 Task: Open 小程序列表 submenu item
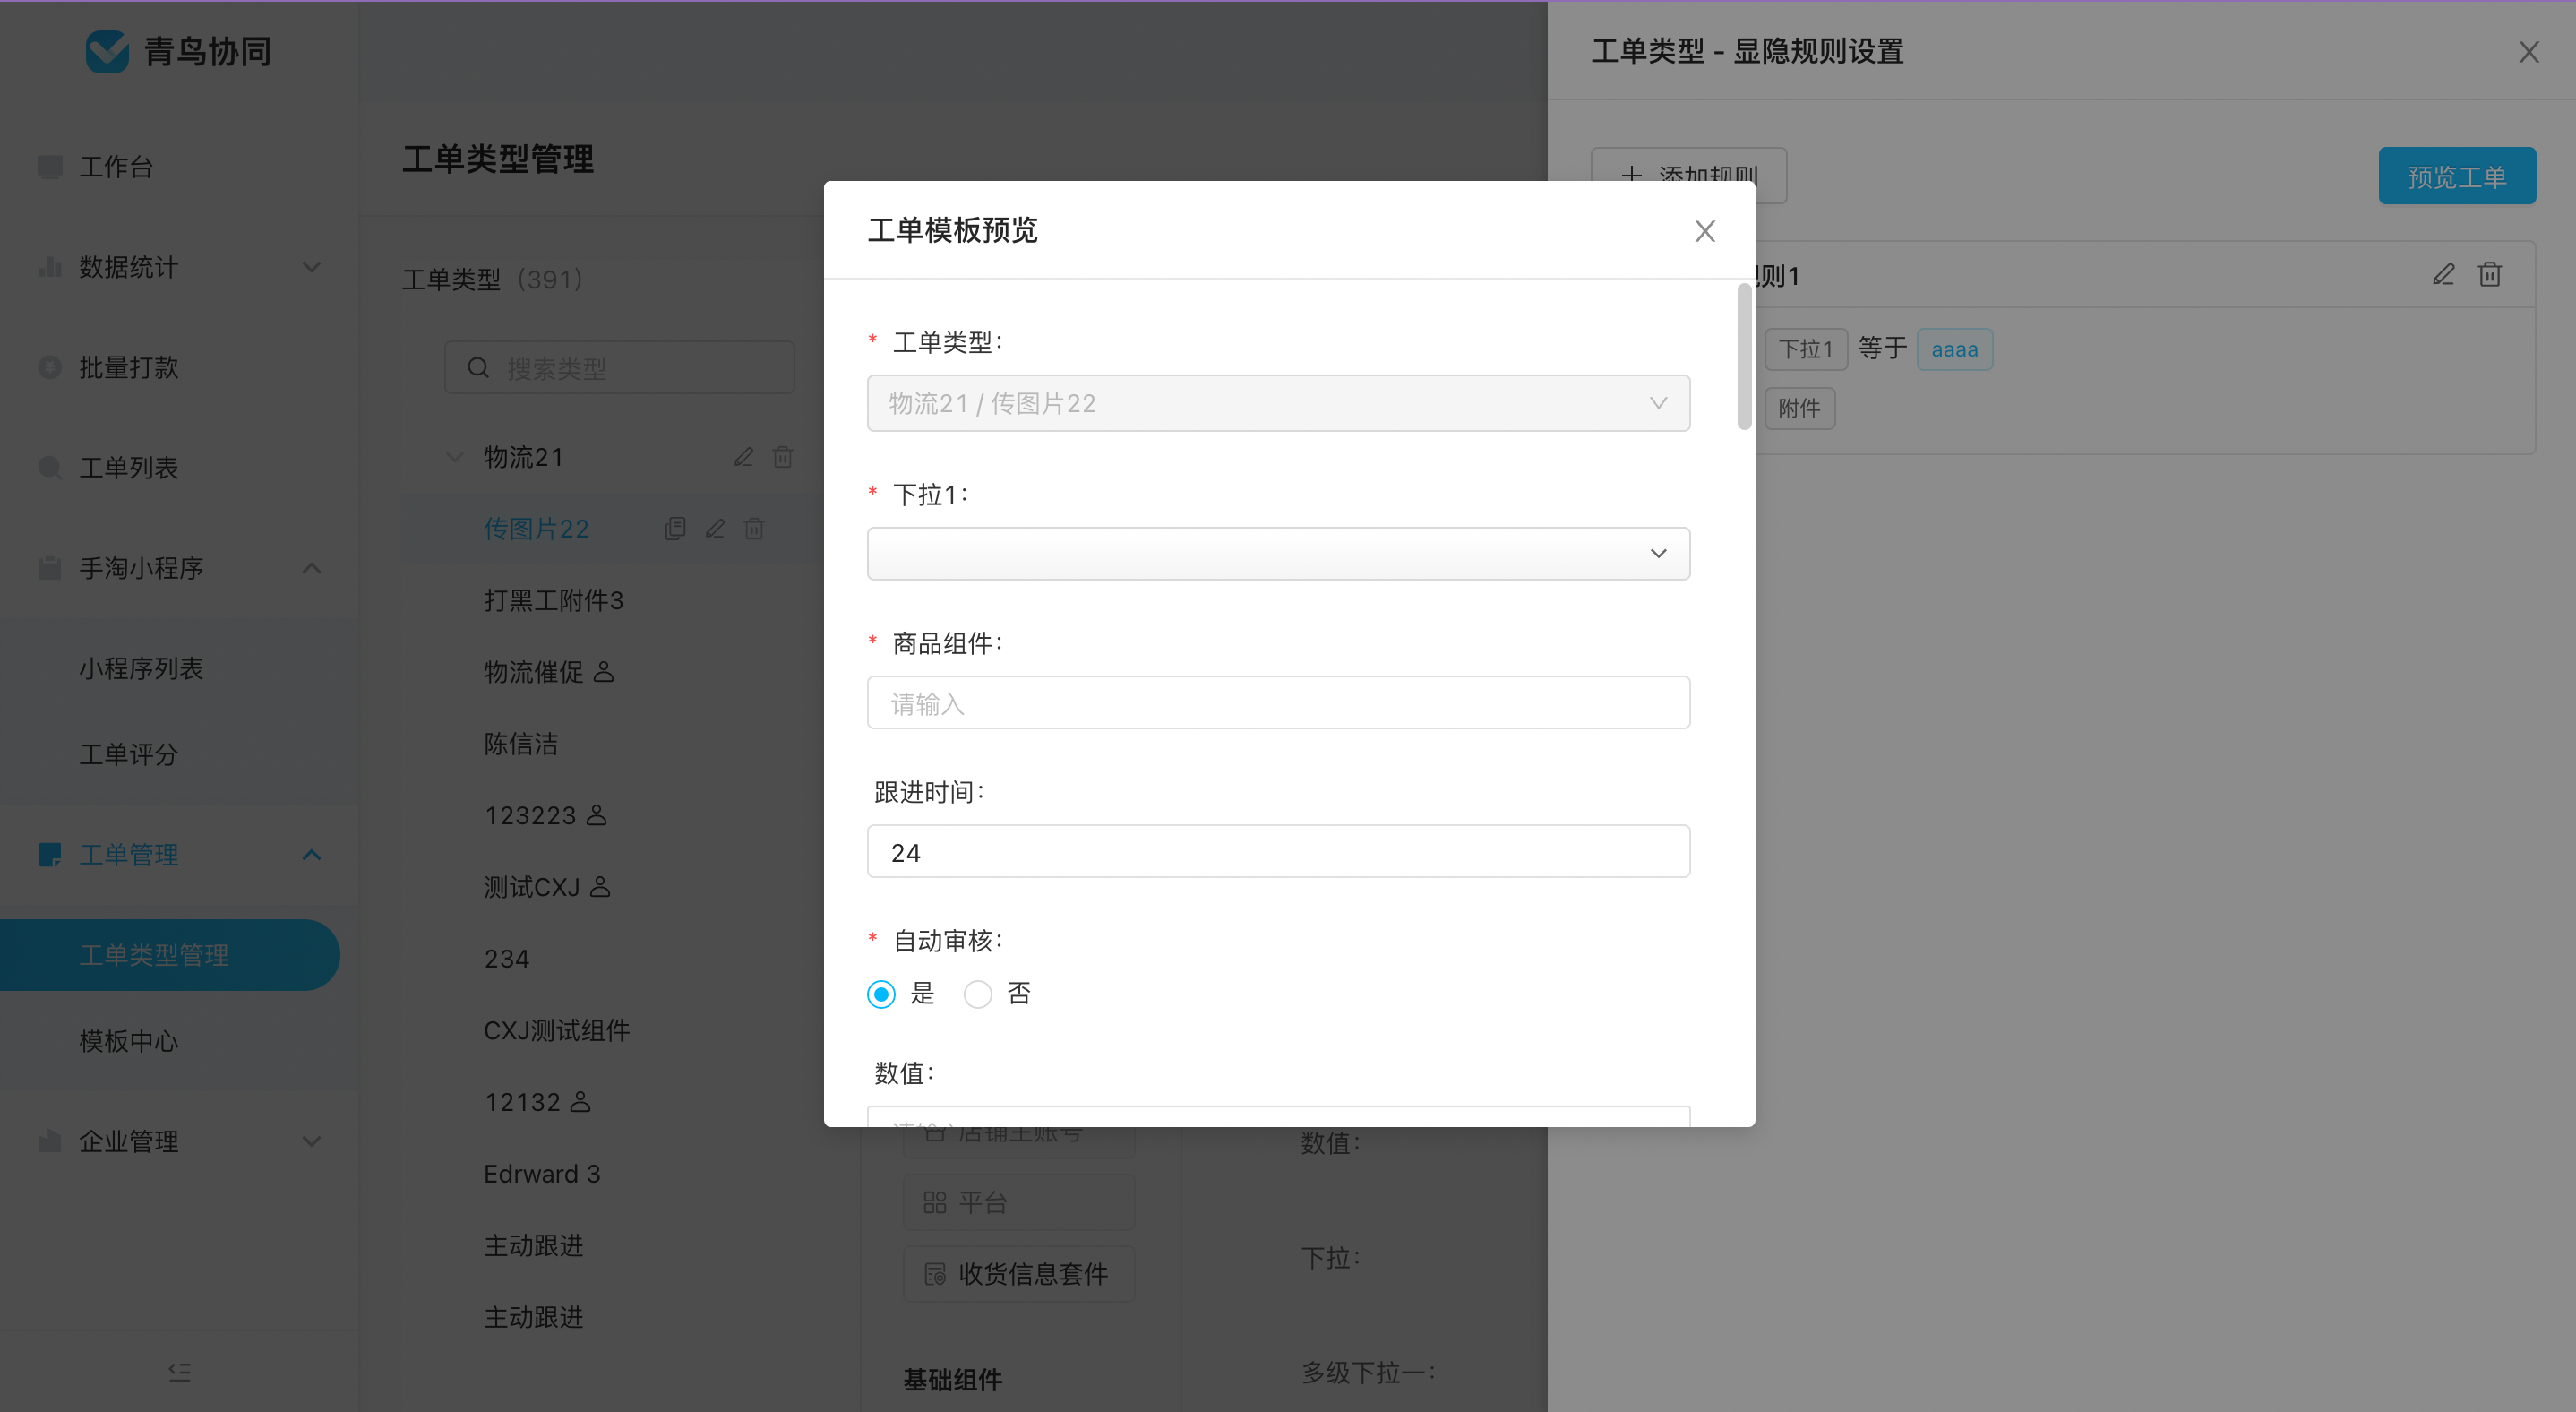coord(141,668)
